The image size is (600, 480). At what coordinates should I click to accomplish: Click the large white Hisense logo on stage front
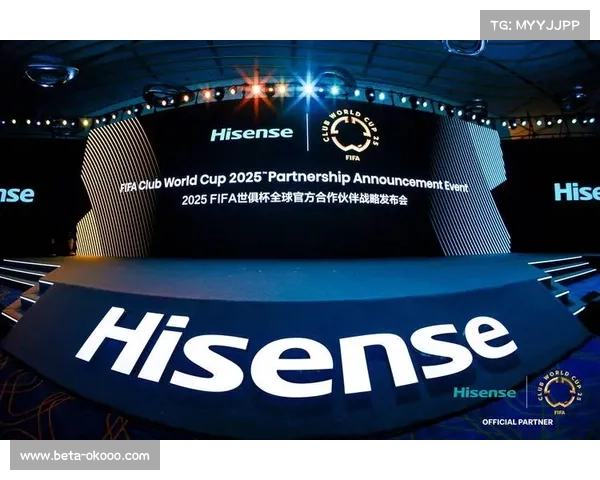coord(297,352)
